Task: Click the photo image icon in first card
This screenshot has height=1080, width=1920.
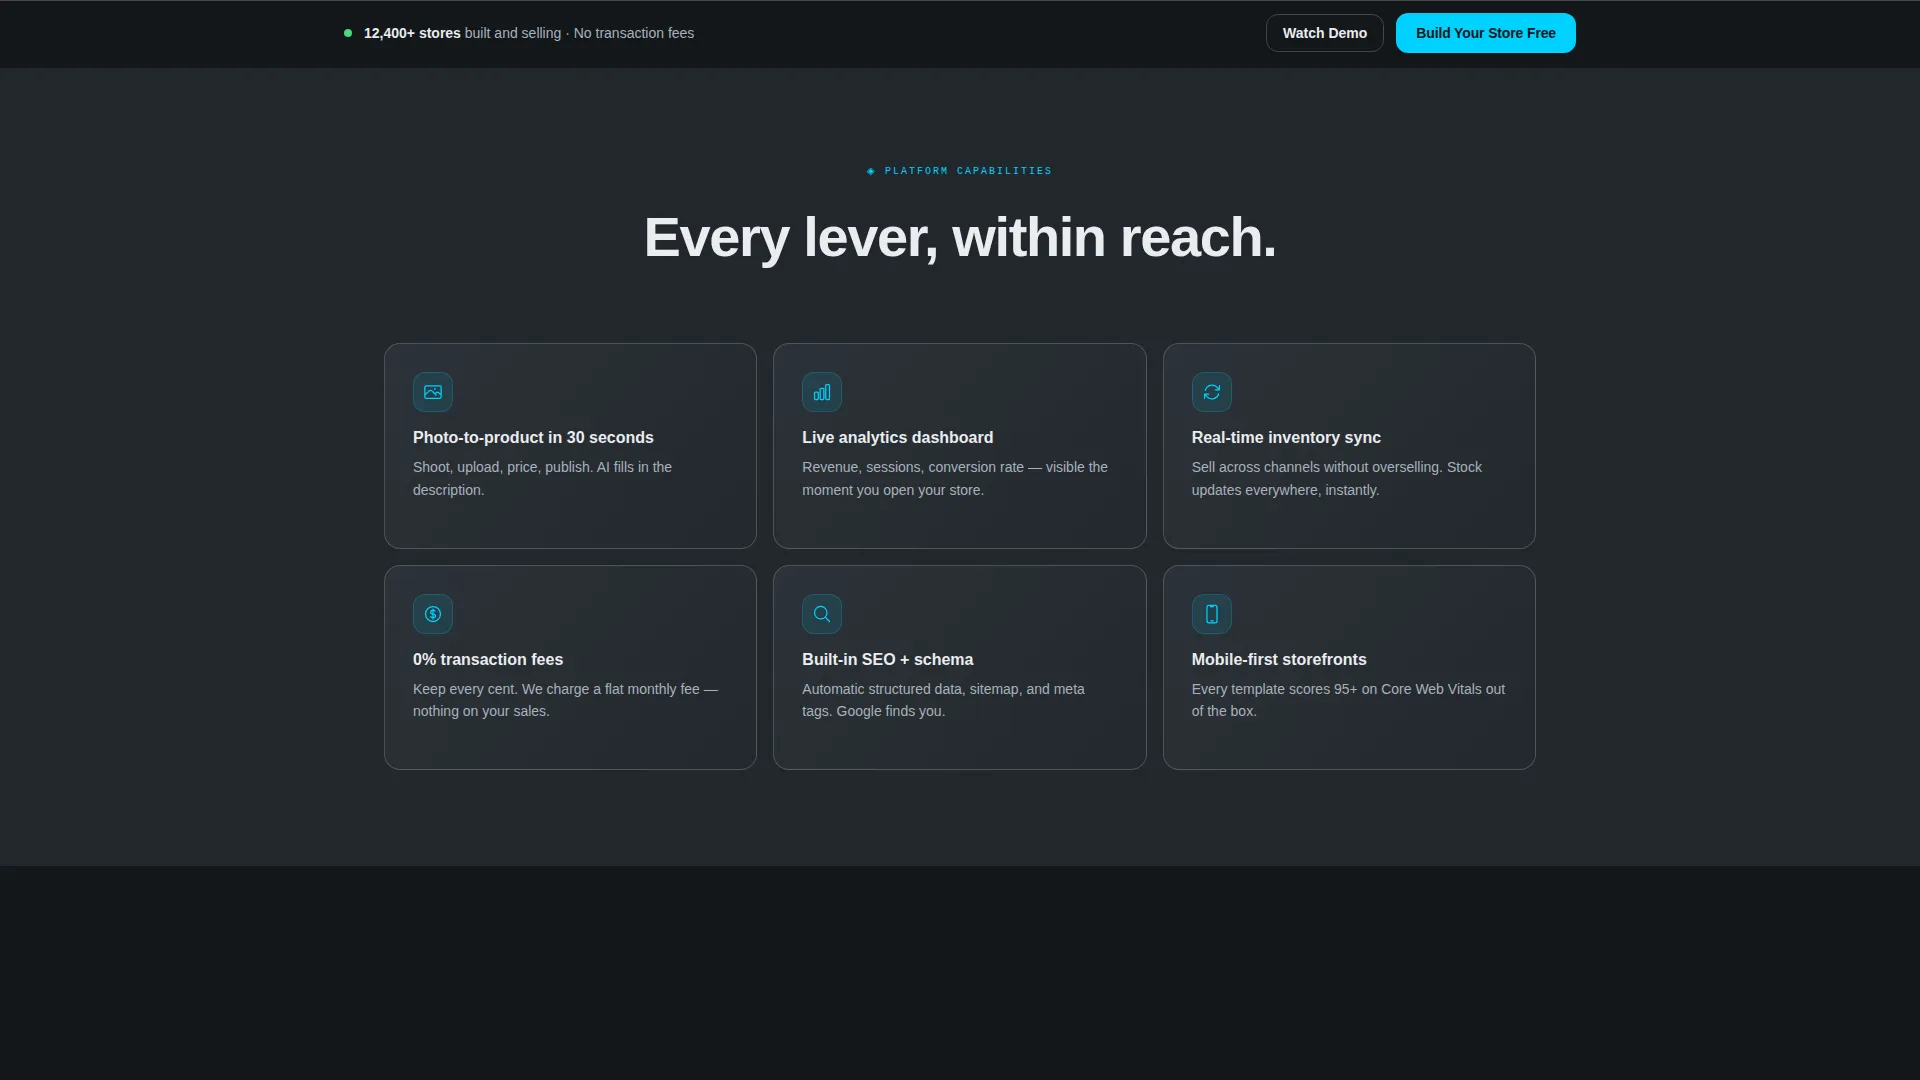Action: pos(432,392)
